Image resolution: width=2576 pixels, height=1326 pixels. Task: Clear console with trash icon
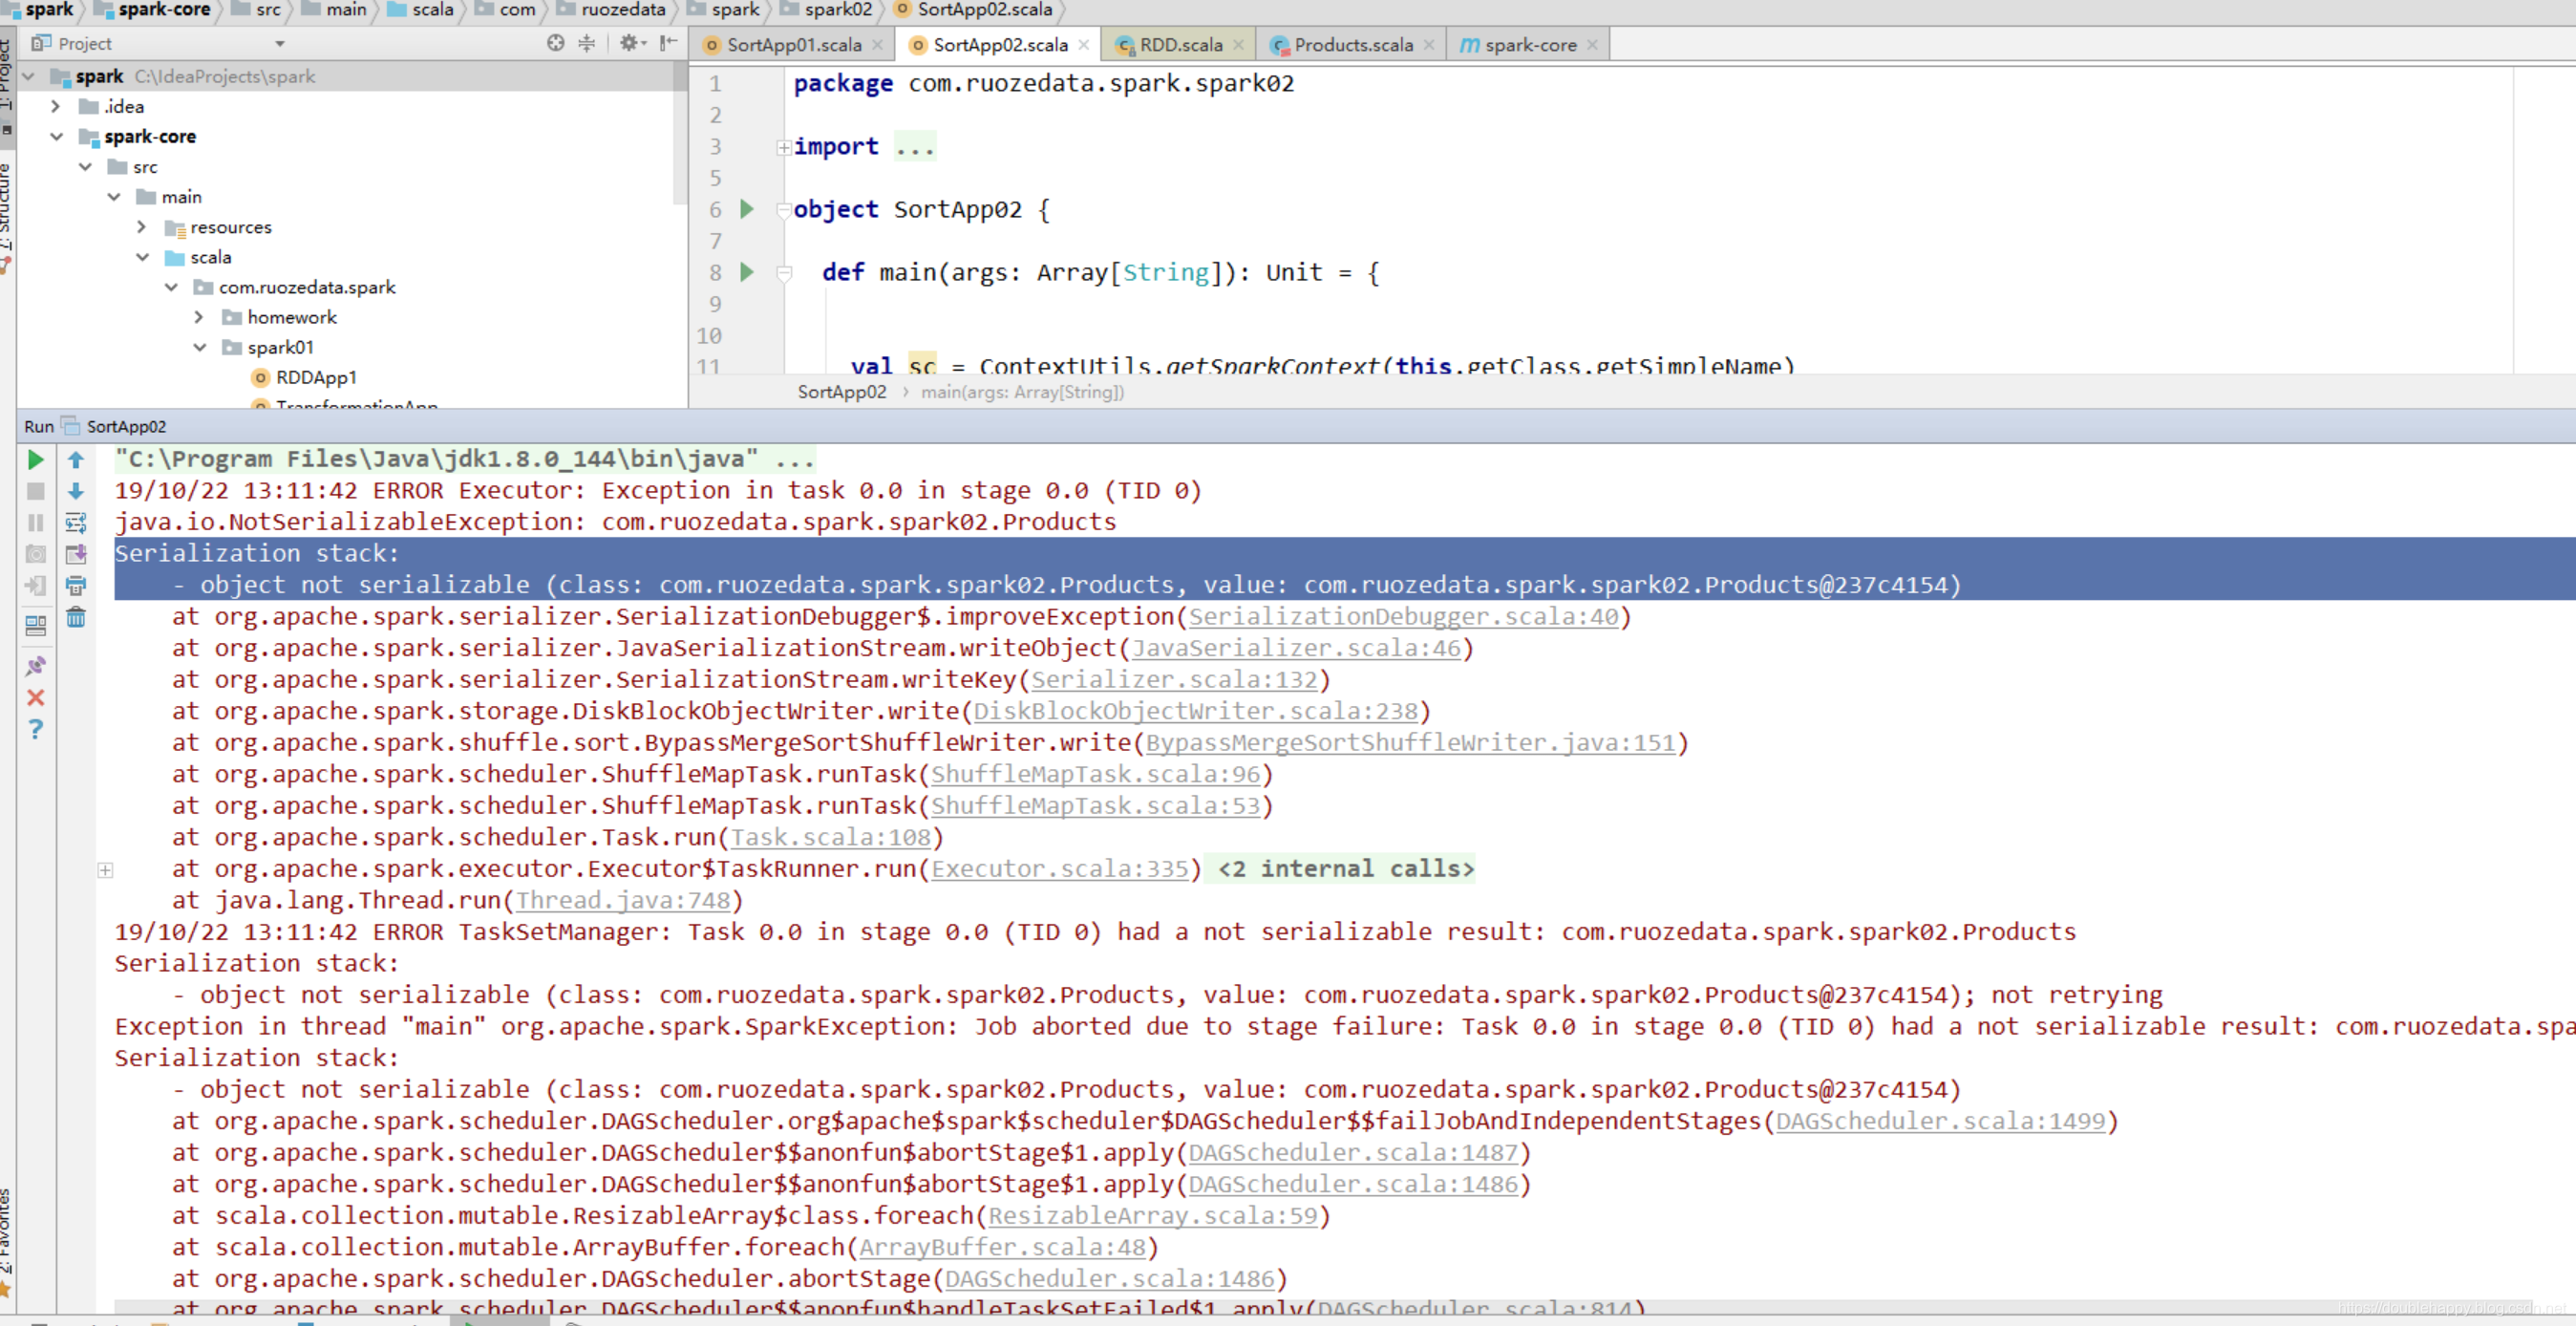click(76, 617)
